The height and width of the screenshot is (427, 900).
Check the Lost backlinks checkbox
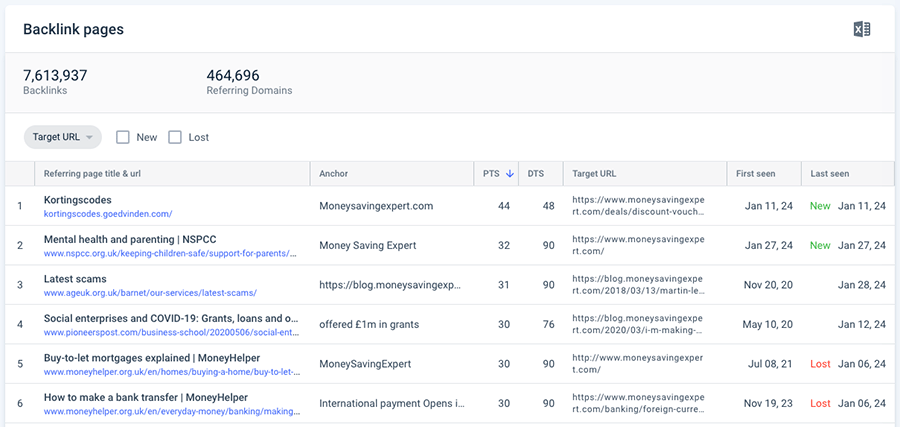point(174,137)
